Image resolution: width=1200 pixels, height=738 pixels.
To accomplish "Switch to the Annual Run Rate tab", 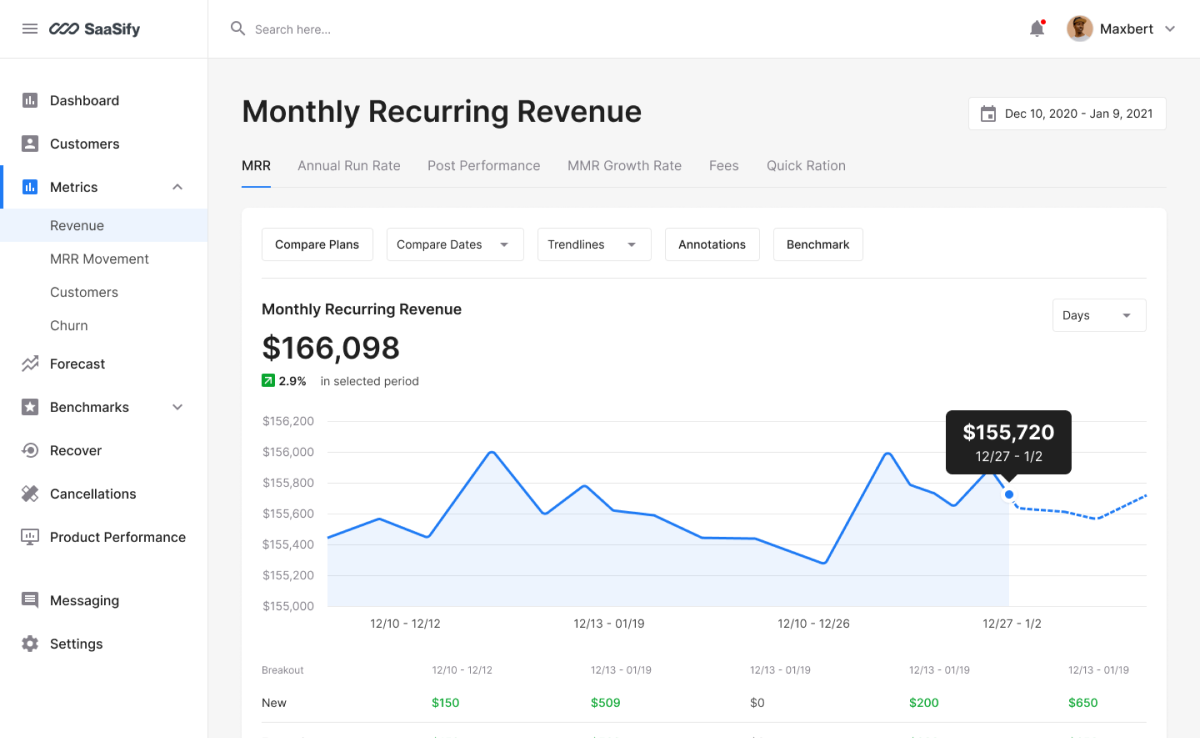I will [x=349, y=166].
